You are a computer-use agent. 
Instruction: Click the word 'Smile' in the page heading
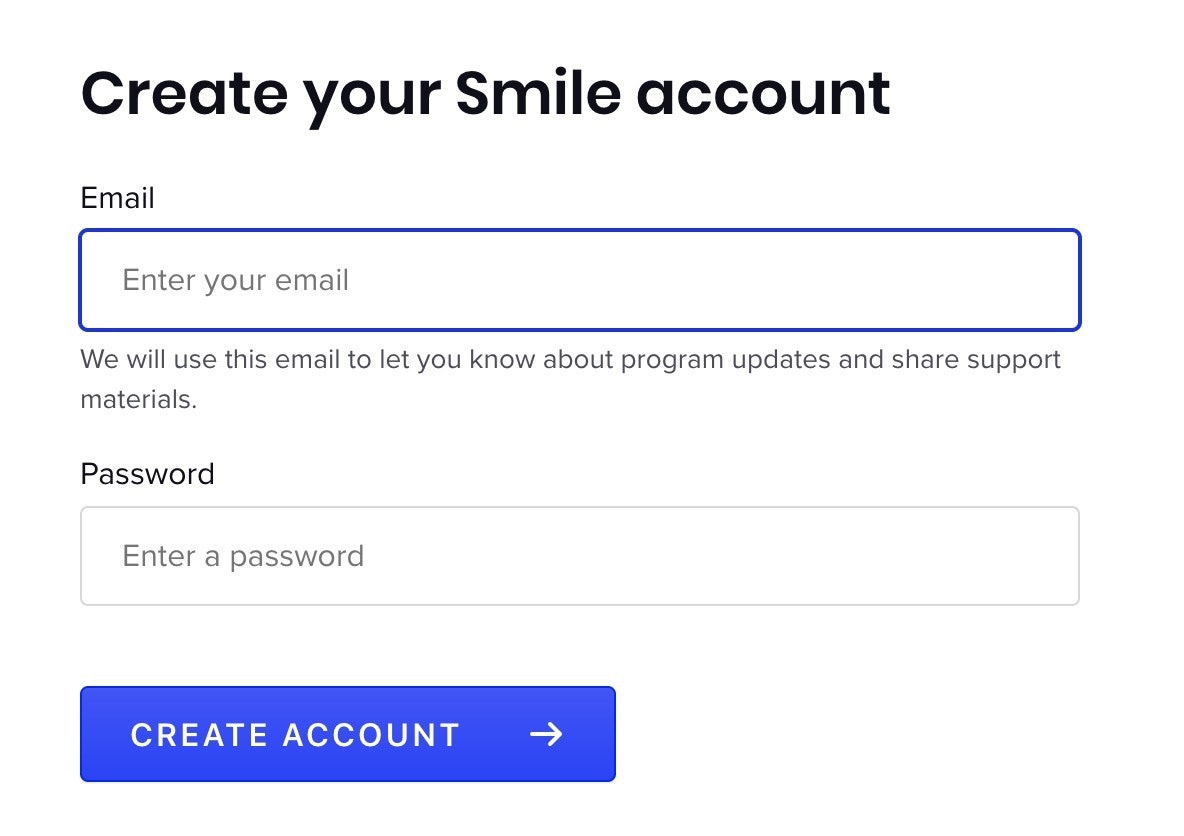(538, 93)
